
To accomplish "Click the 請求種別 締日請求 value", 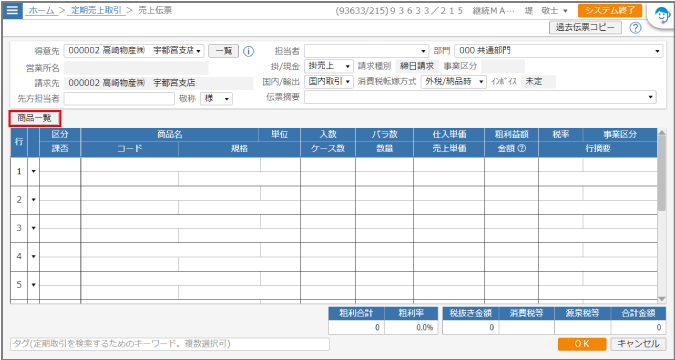I will pos(417,66).
